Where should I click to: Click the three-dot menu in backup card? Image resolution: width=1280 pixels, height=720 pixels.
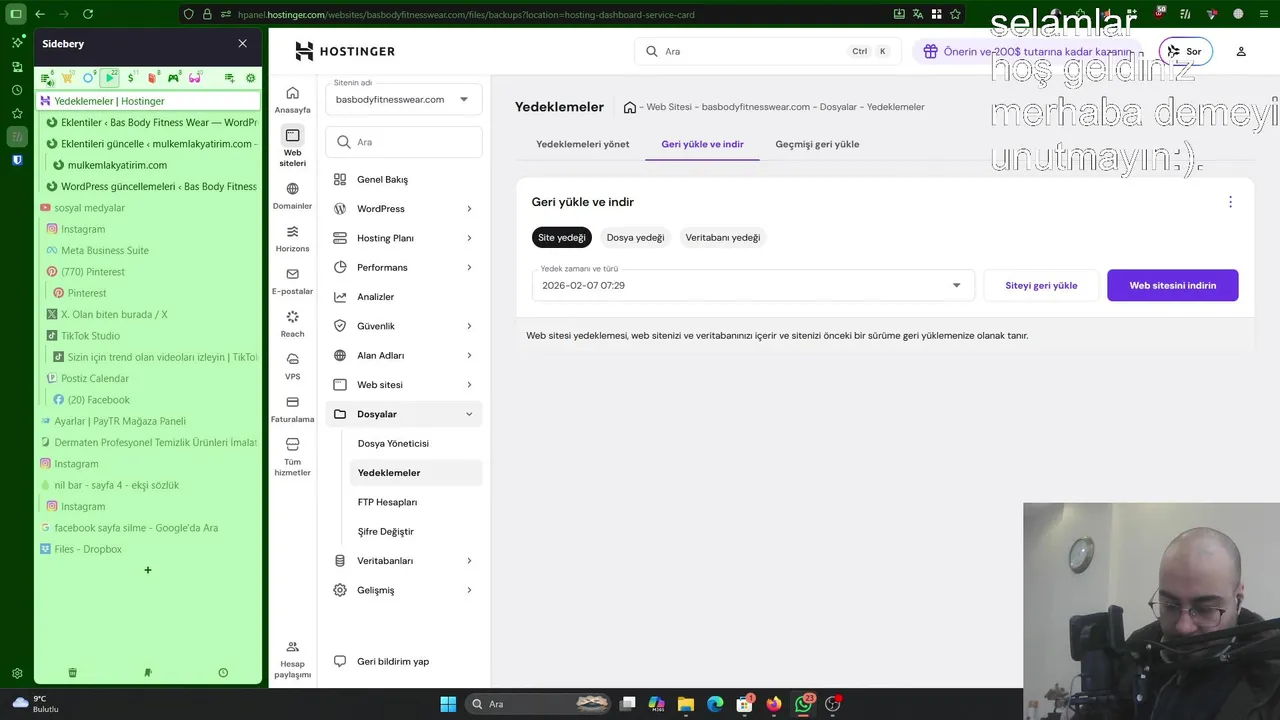1230,202
